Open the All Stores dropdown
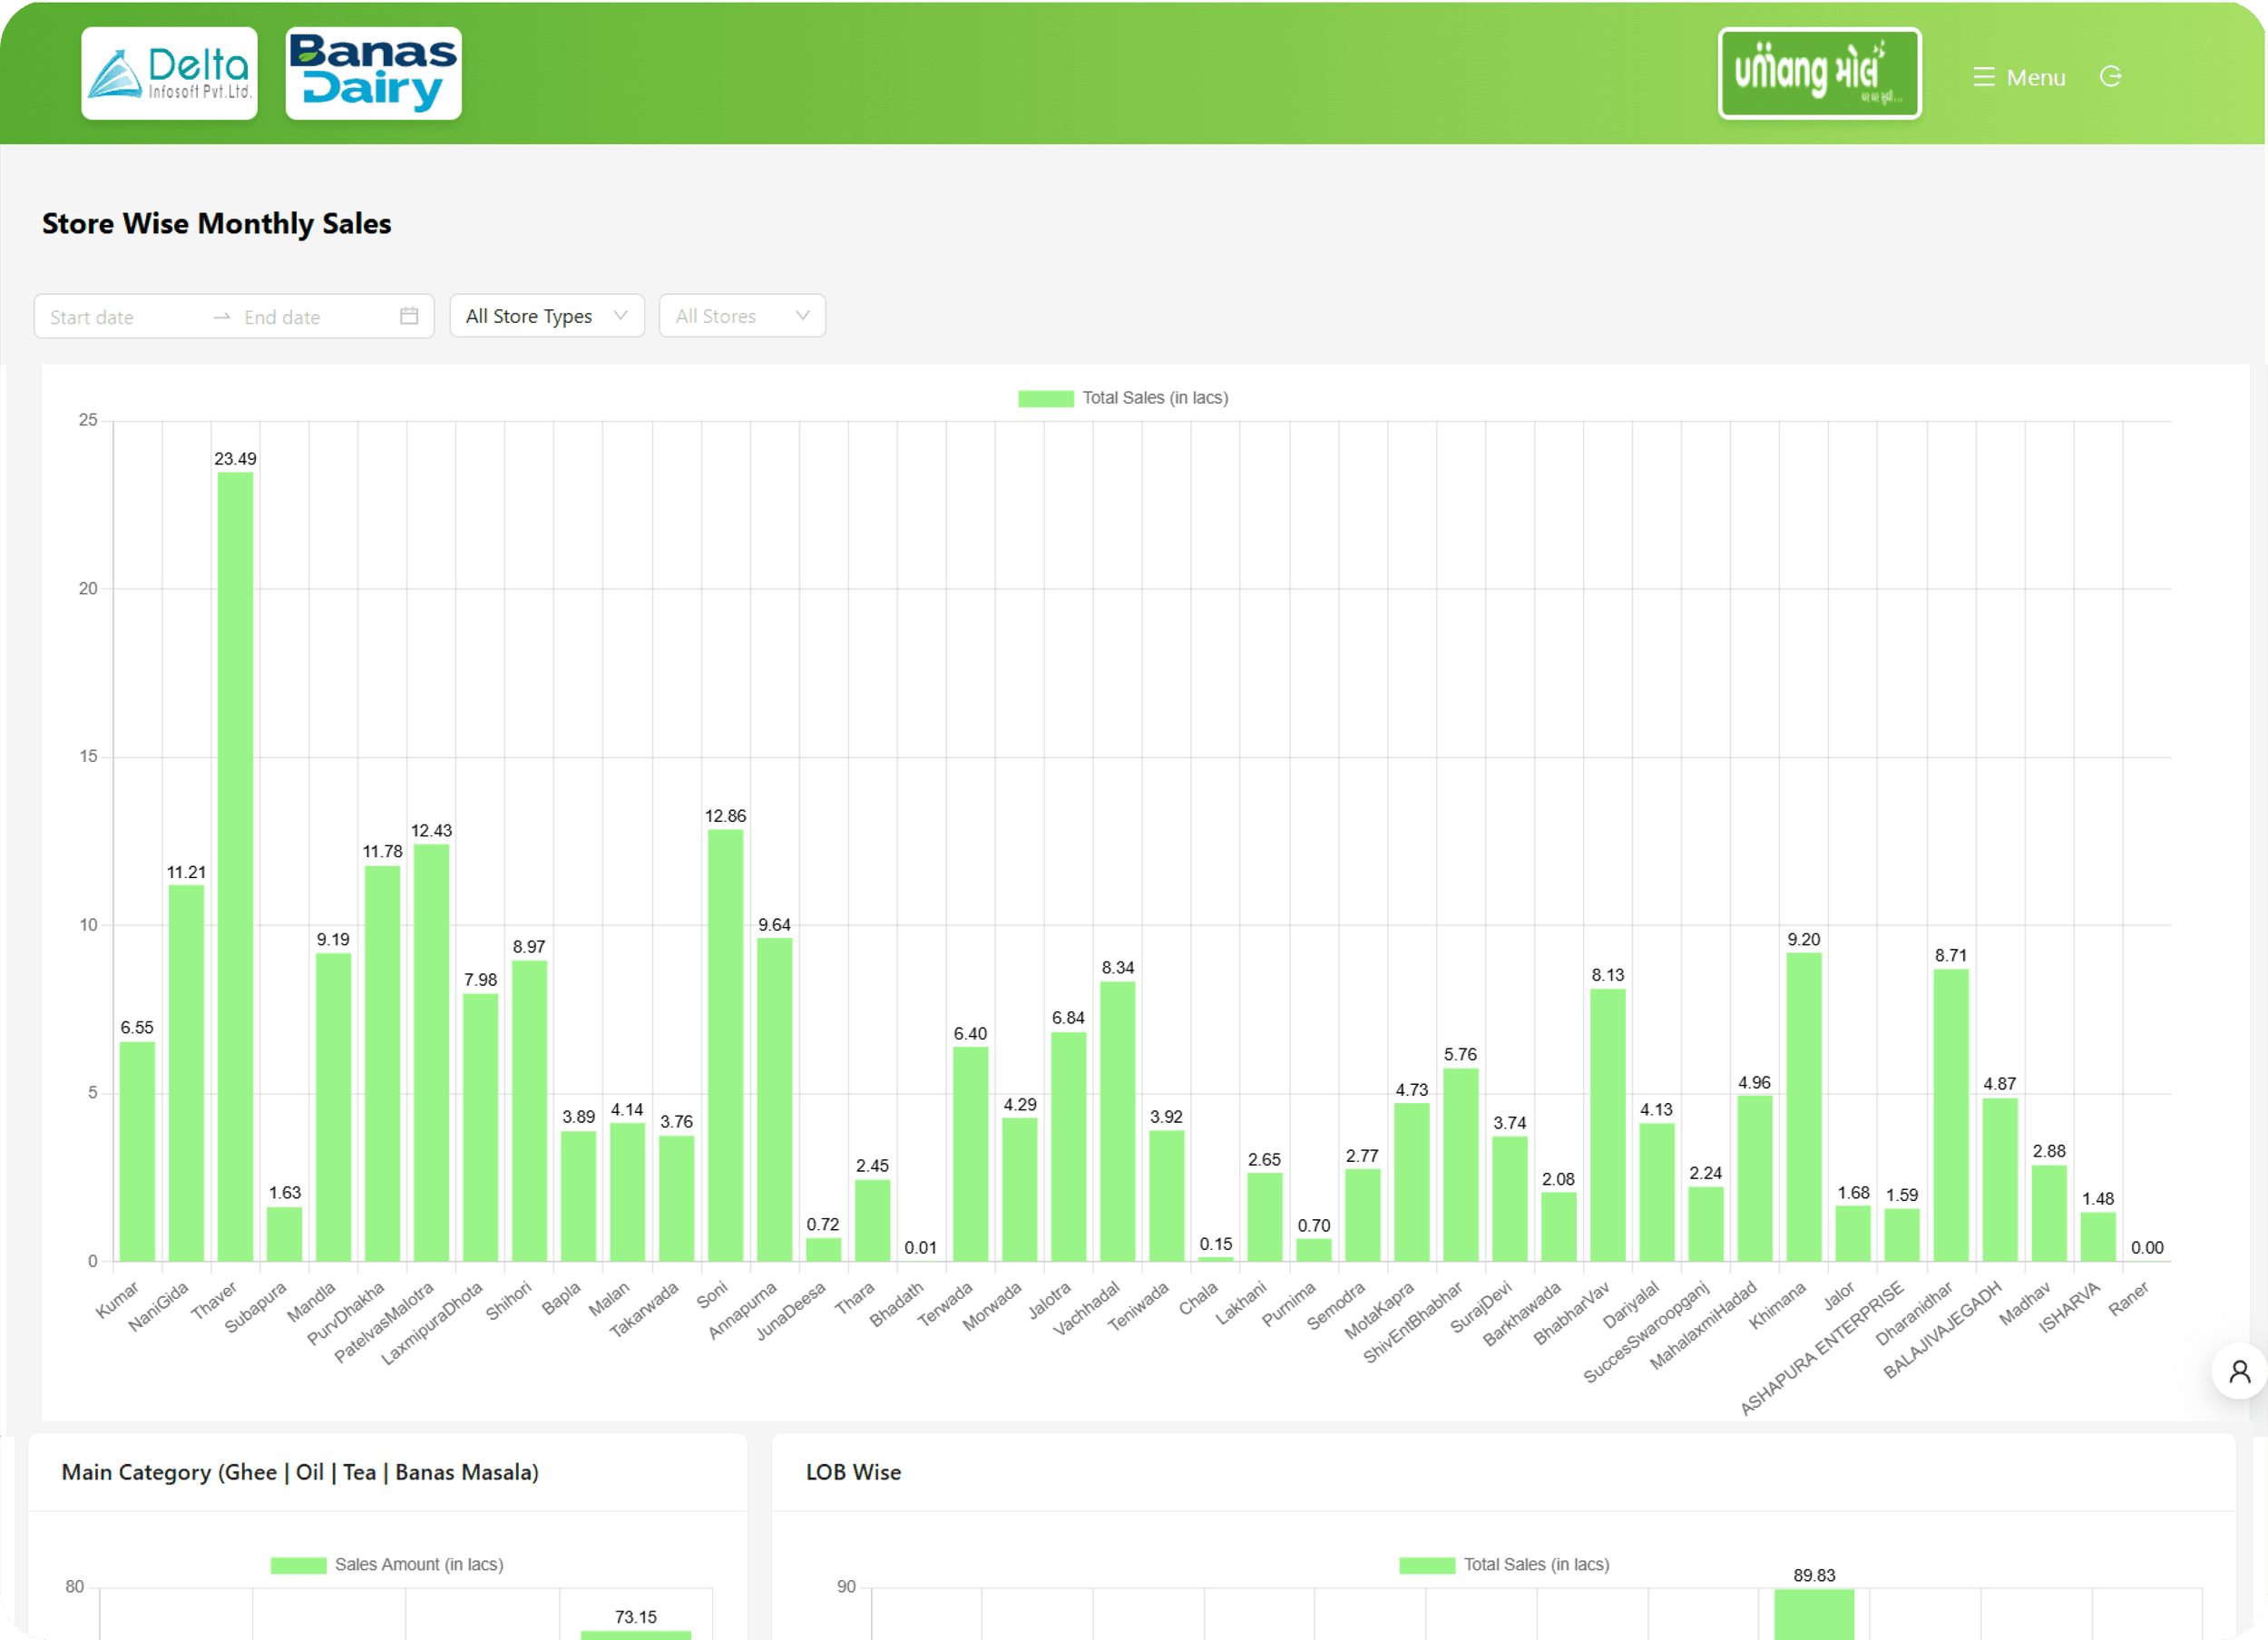This screenshot has height=1640, width=2268. click(742, 315)
